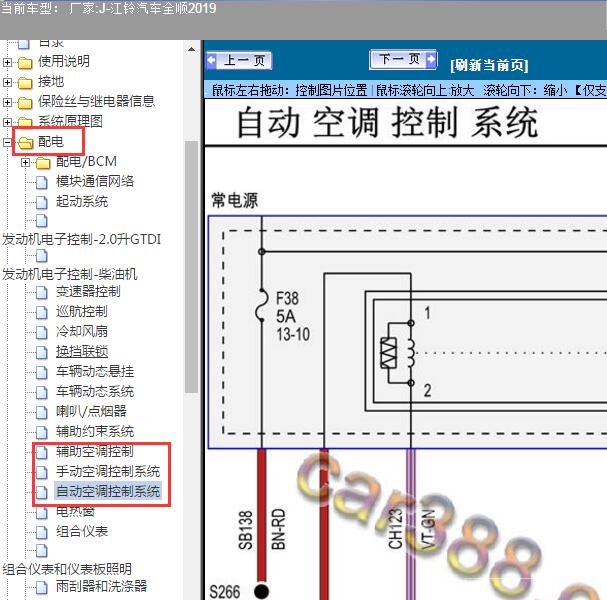Open the 巡航控制 page
Viewport: 607px width, 600px height.
point(82,312)
